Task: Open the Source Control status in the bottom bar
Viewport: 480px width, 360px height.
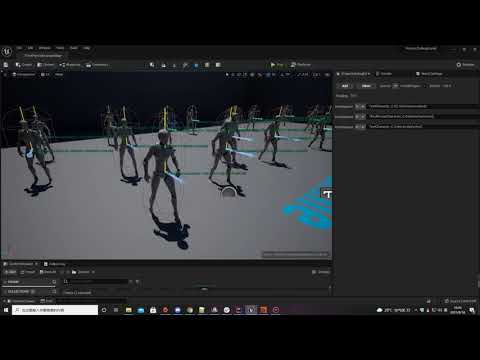Action: 461,301
